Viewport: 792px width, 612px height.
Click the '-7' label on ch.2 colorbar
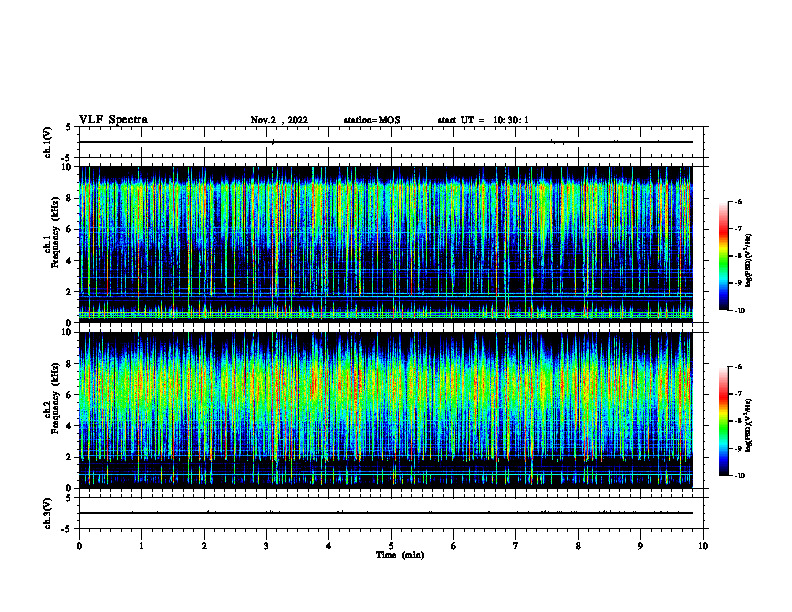tap(738, 394)
